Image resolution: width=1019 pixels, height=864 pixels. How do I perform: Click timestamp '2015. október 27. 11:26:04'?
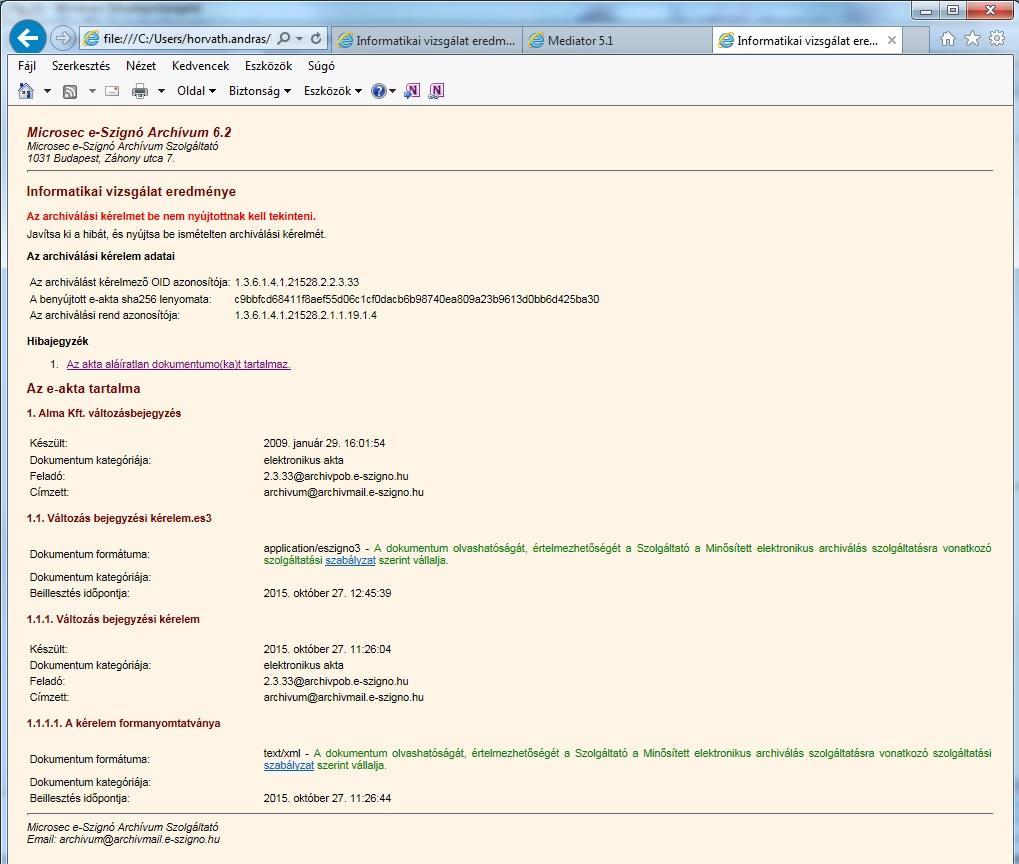point(328,649)
